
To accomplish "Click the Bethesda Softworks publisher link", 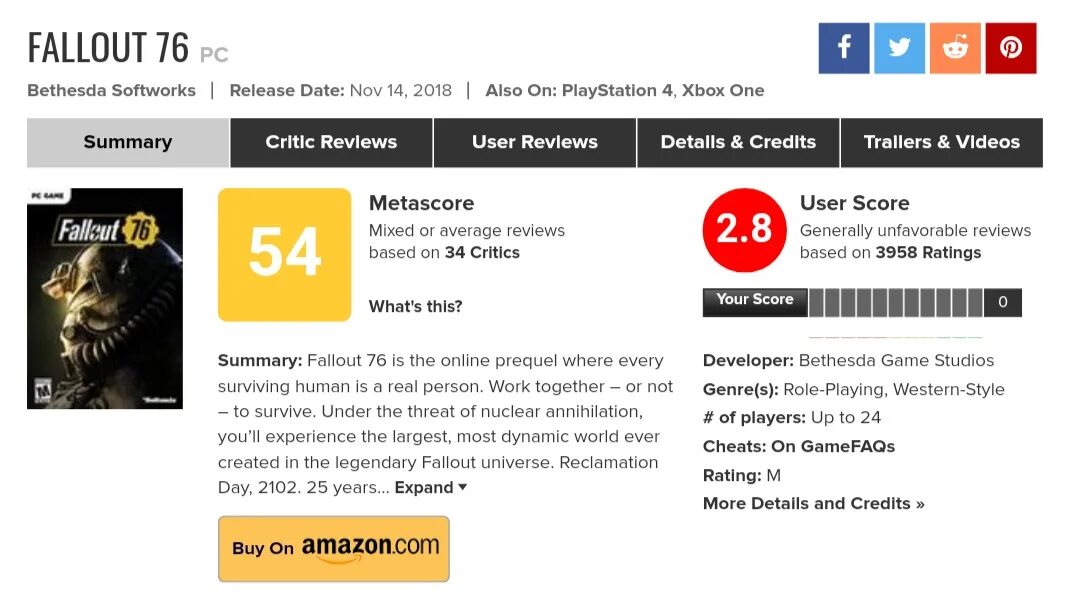I will click(x=112, y=90).
